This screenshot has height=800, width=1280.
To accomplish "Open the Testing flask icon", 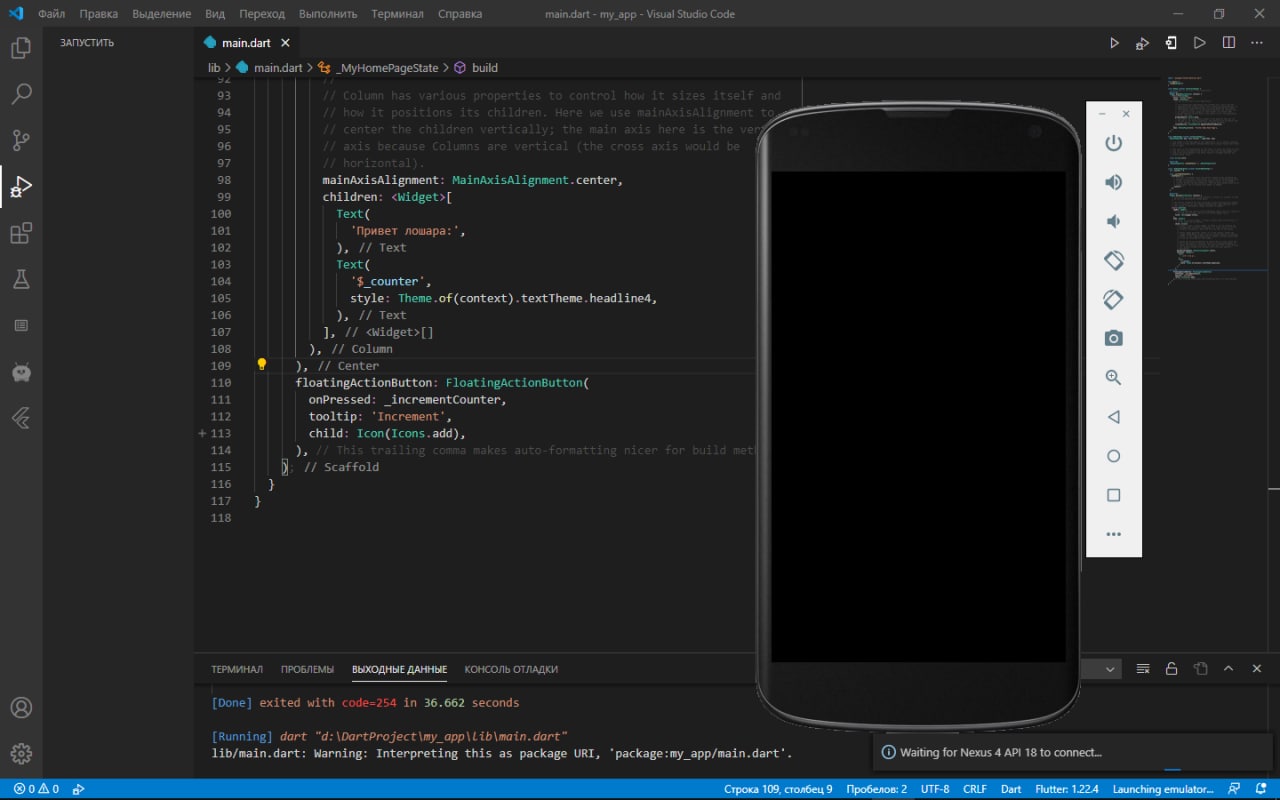I will point(21,279).
